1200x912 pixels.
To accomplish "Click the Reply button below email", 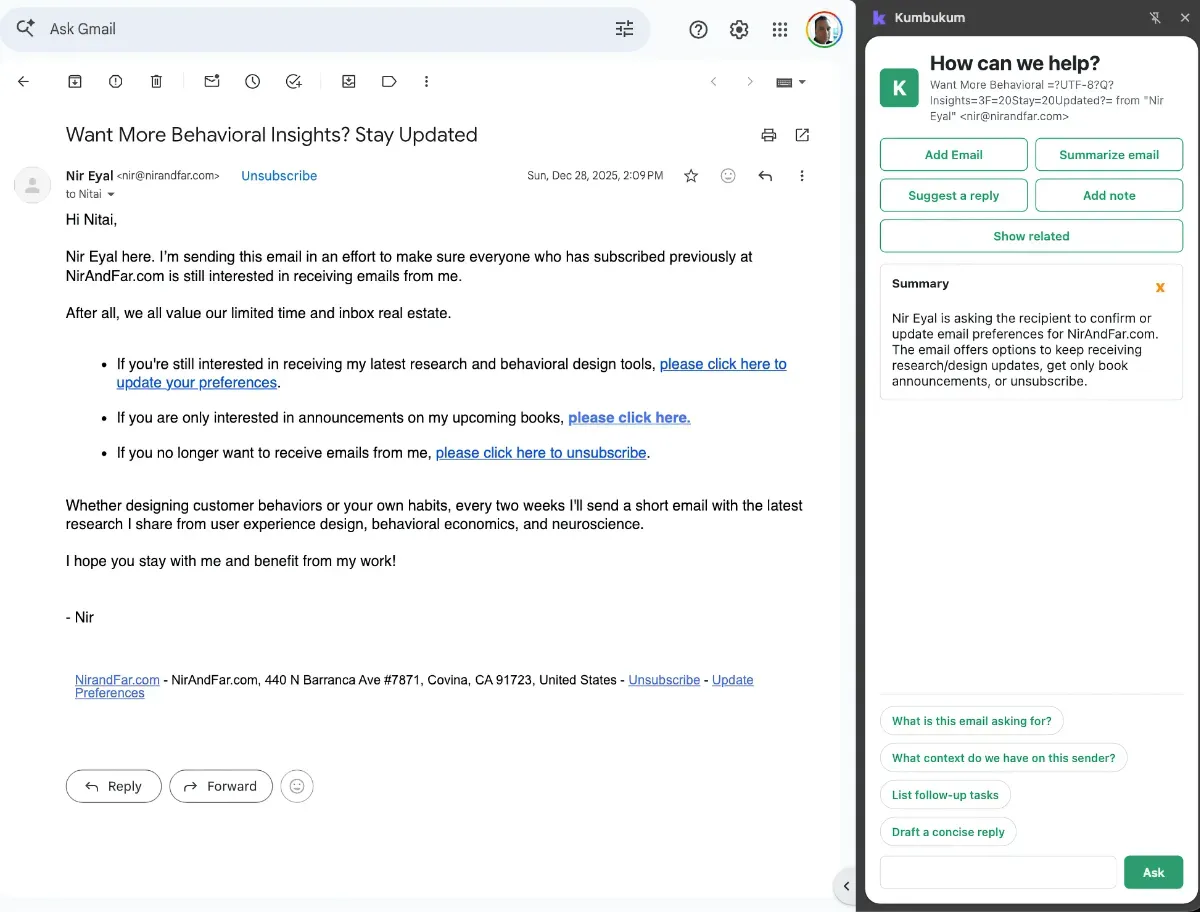I will [113, 787].
